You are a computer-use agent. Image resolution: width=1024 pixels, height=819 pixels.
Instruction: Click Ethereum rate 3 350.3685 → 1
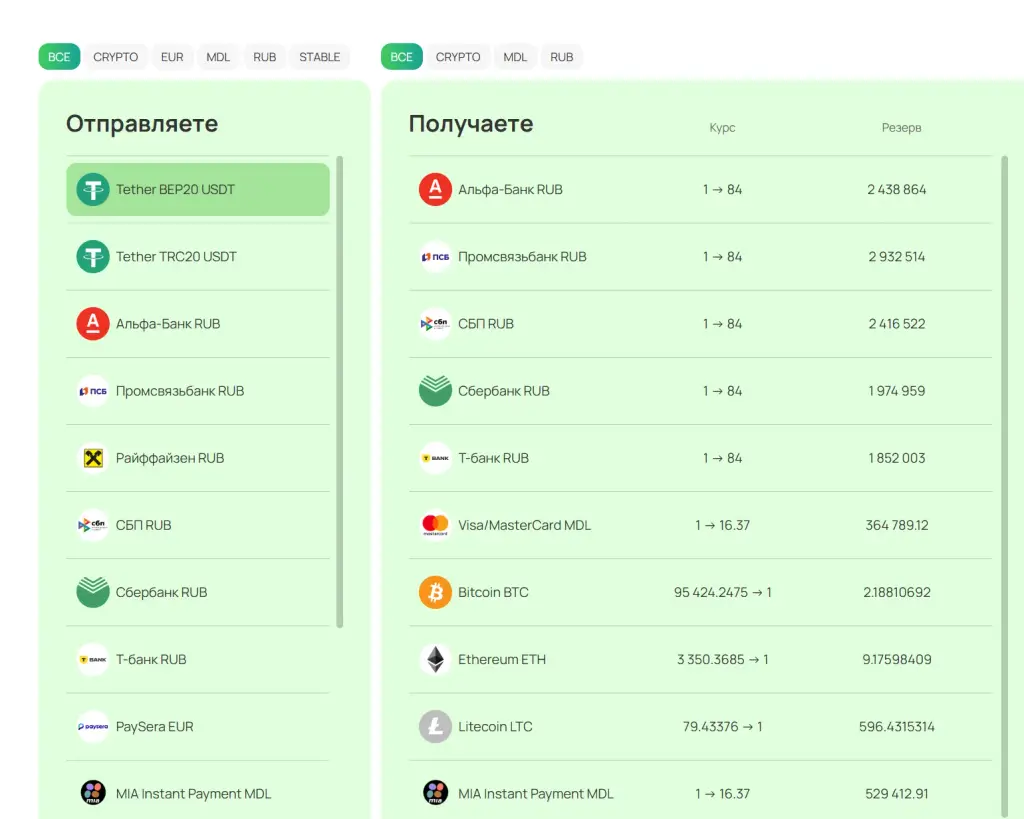pos(722,660)
